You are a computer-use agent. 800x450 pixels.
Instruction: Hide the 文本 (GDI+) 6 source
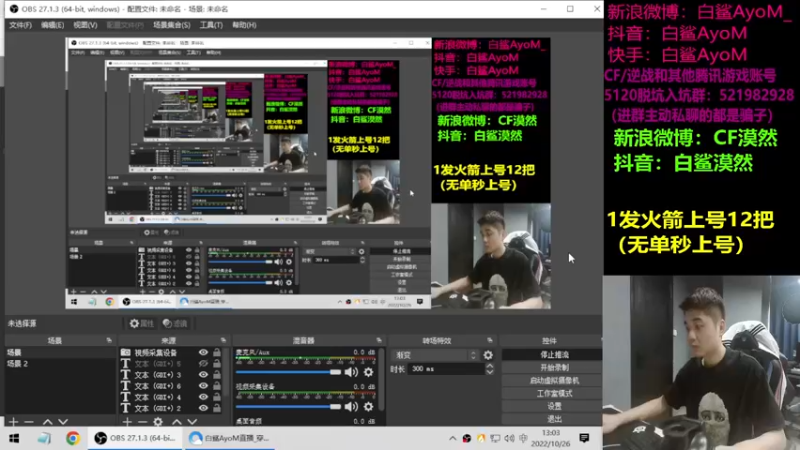point(204,386)
